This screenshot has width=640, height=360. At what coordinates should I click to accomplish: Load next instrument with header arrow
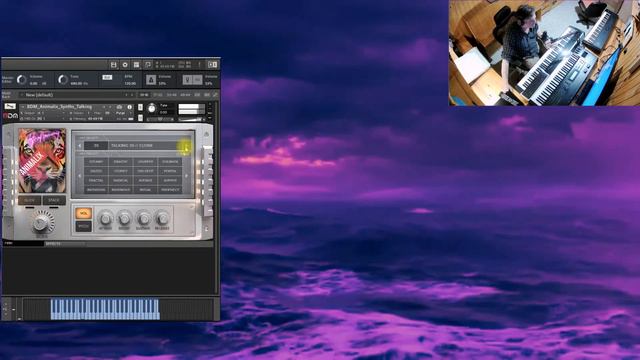[110, 107]
